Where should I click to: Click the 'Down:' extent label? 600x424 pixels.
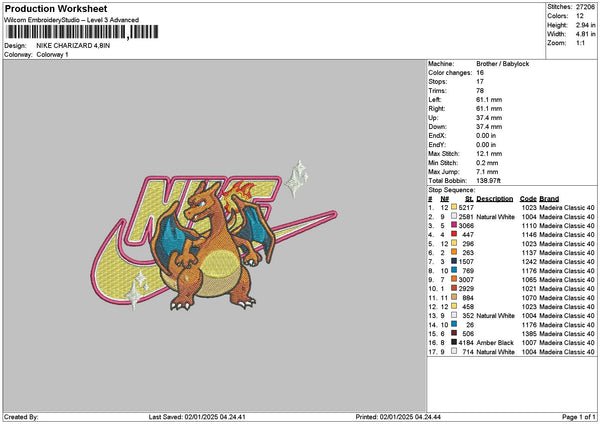coord(437,127)
